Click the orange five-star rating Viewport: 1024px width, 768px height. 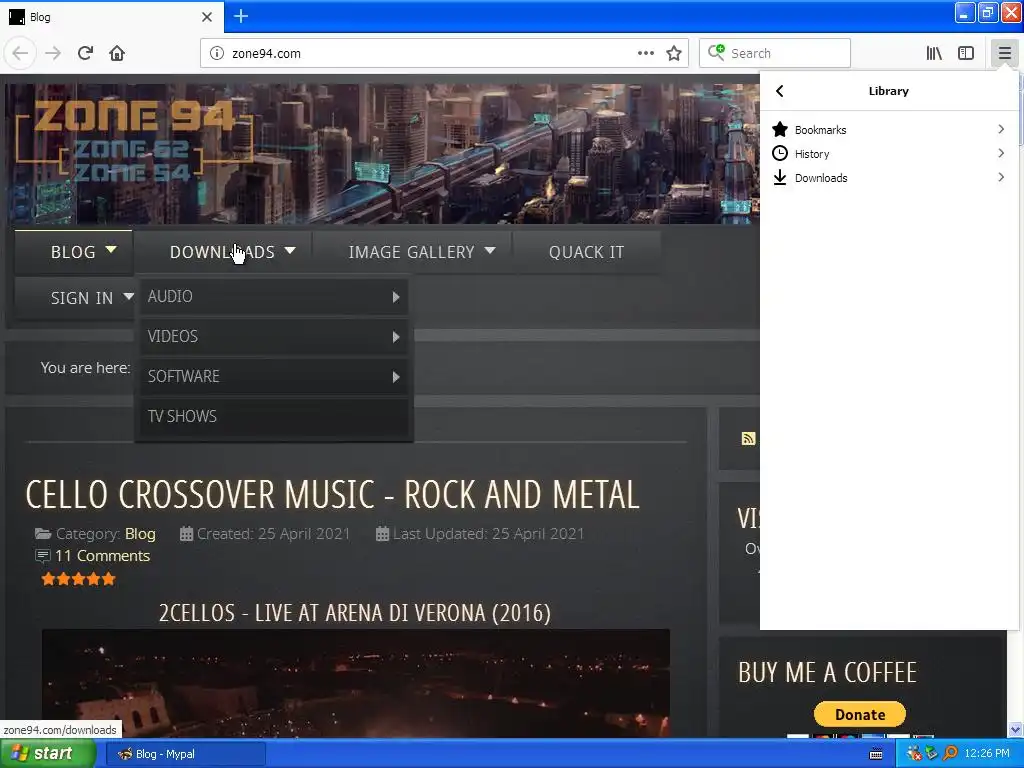click(x=78, y=579)
